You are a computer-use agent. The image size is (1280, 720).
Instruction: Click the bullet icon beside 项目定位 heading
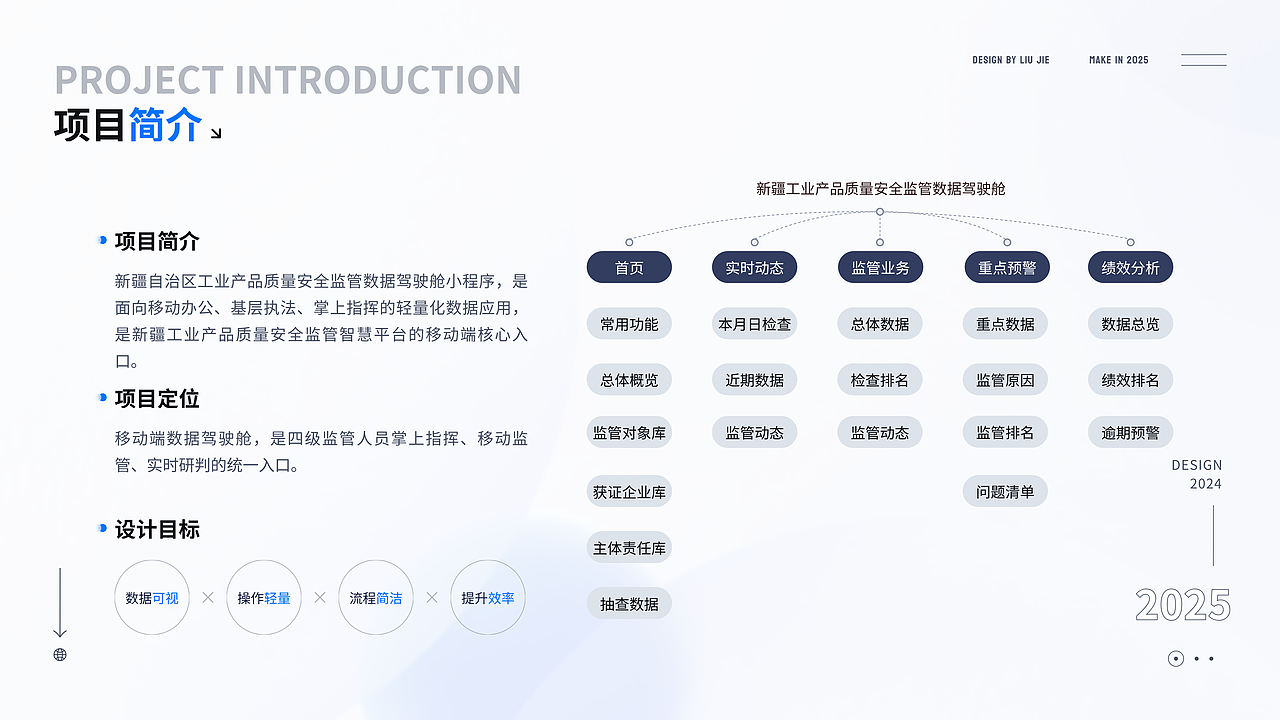pos(99,398)
